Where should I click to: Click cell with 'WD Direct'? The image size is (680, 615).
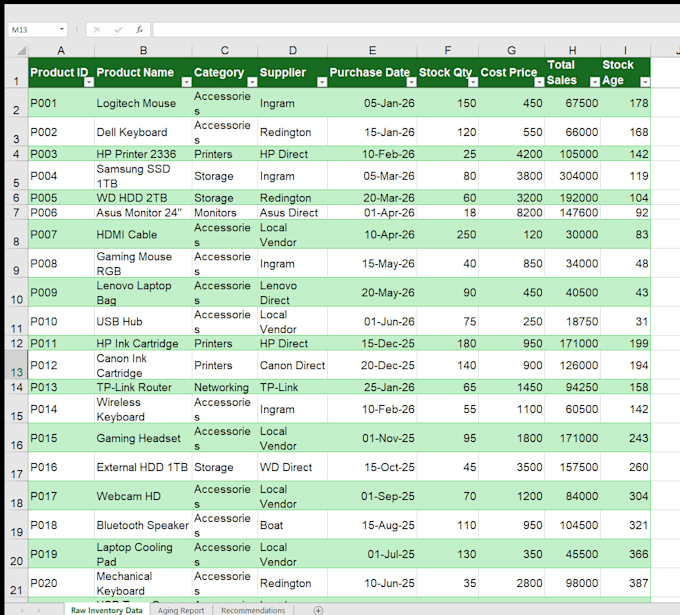(293, 467)
